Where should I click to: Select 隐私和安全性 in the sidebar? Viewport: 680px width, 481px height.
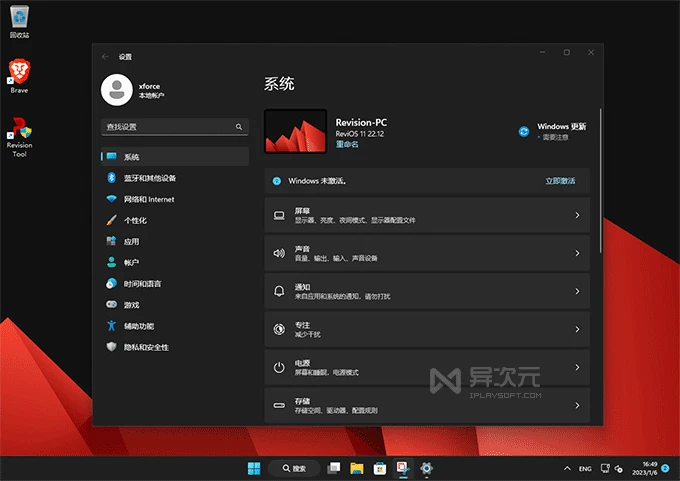pos(146,347)
